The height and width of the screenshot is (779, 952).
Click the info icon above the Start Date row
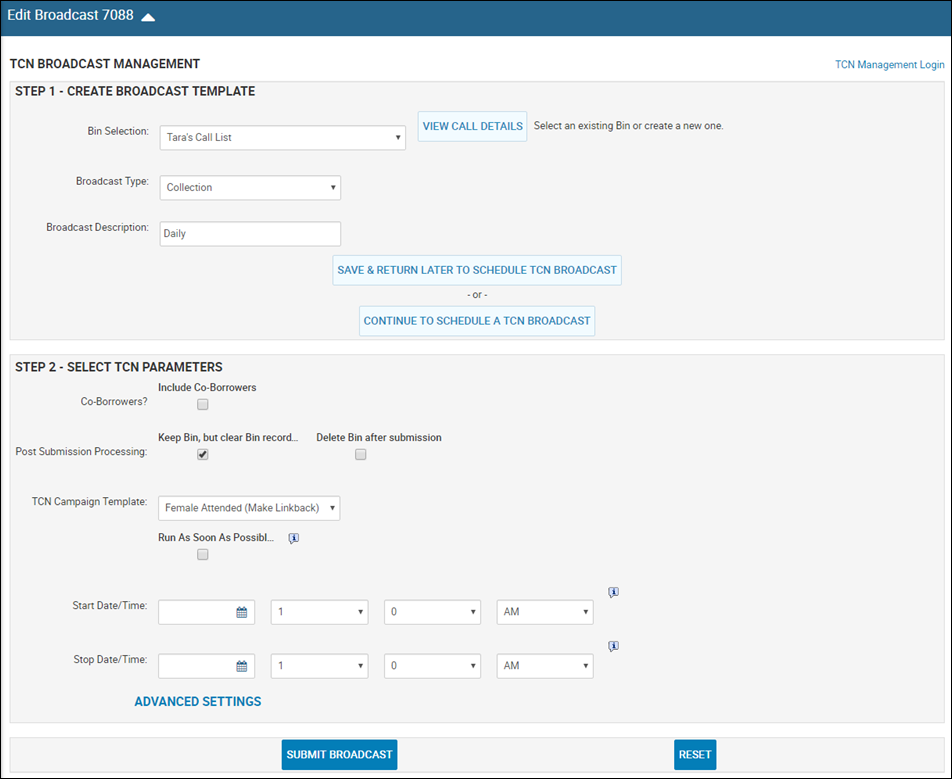(614, 592)
